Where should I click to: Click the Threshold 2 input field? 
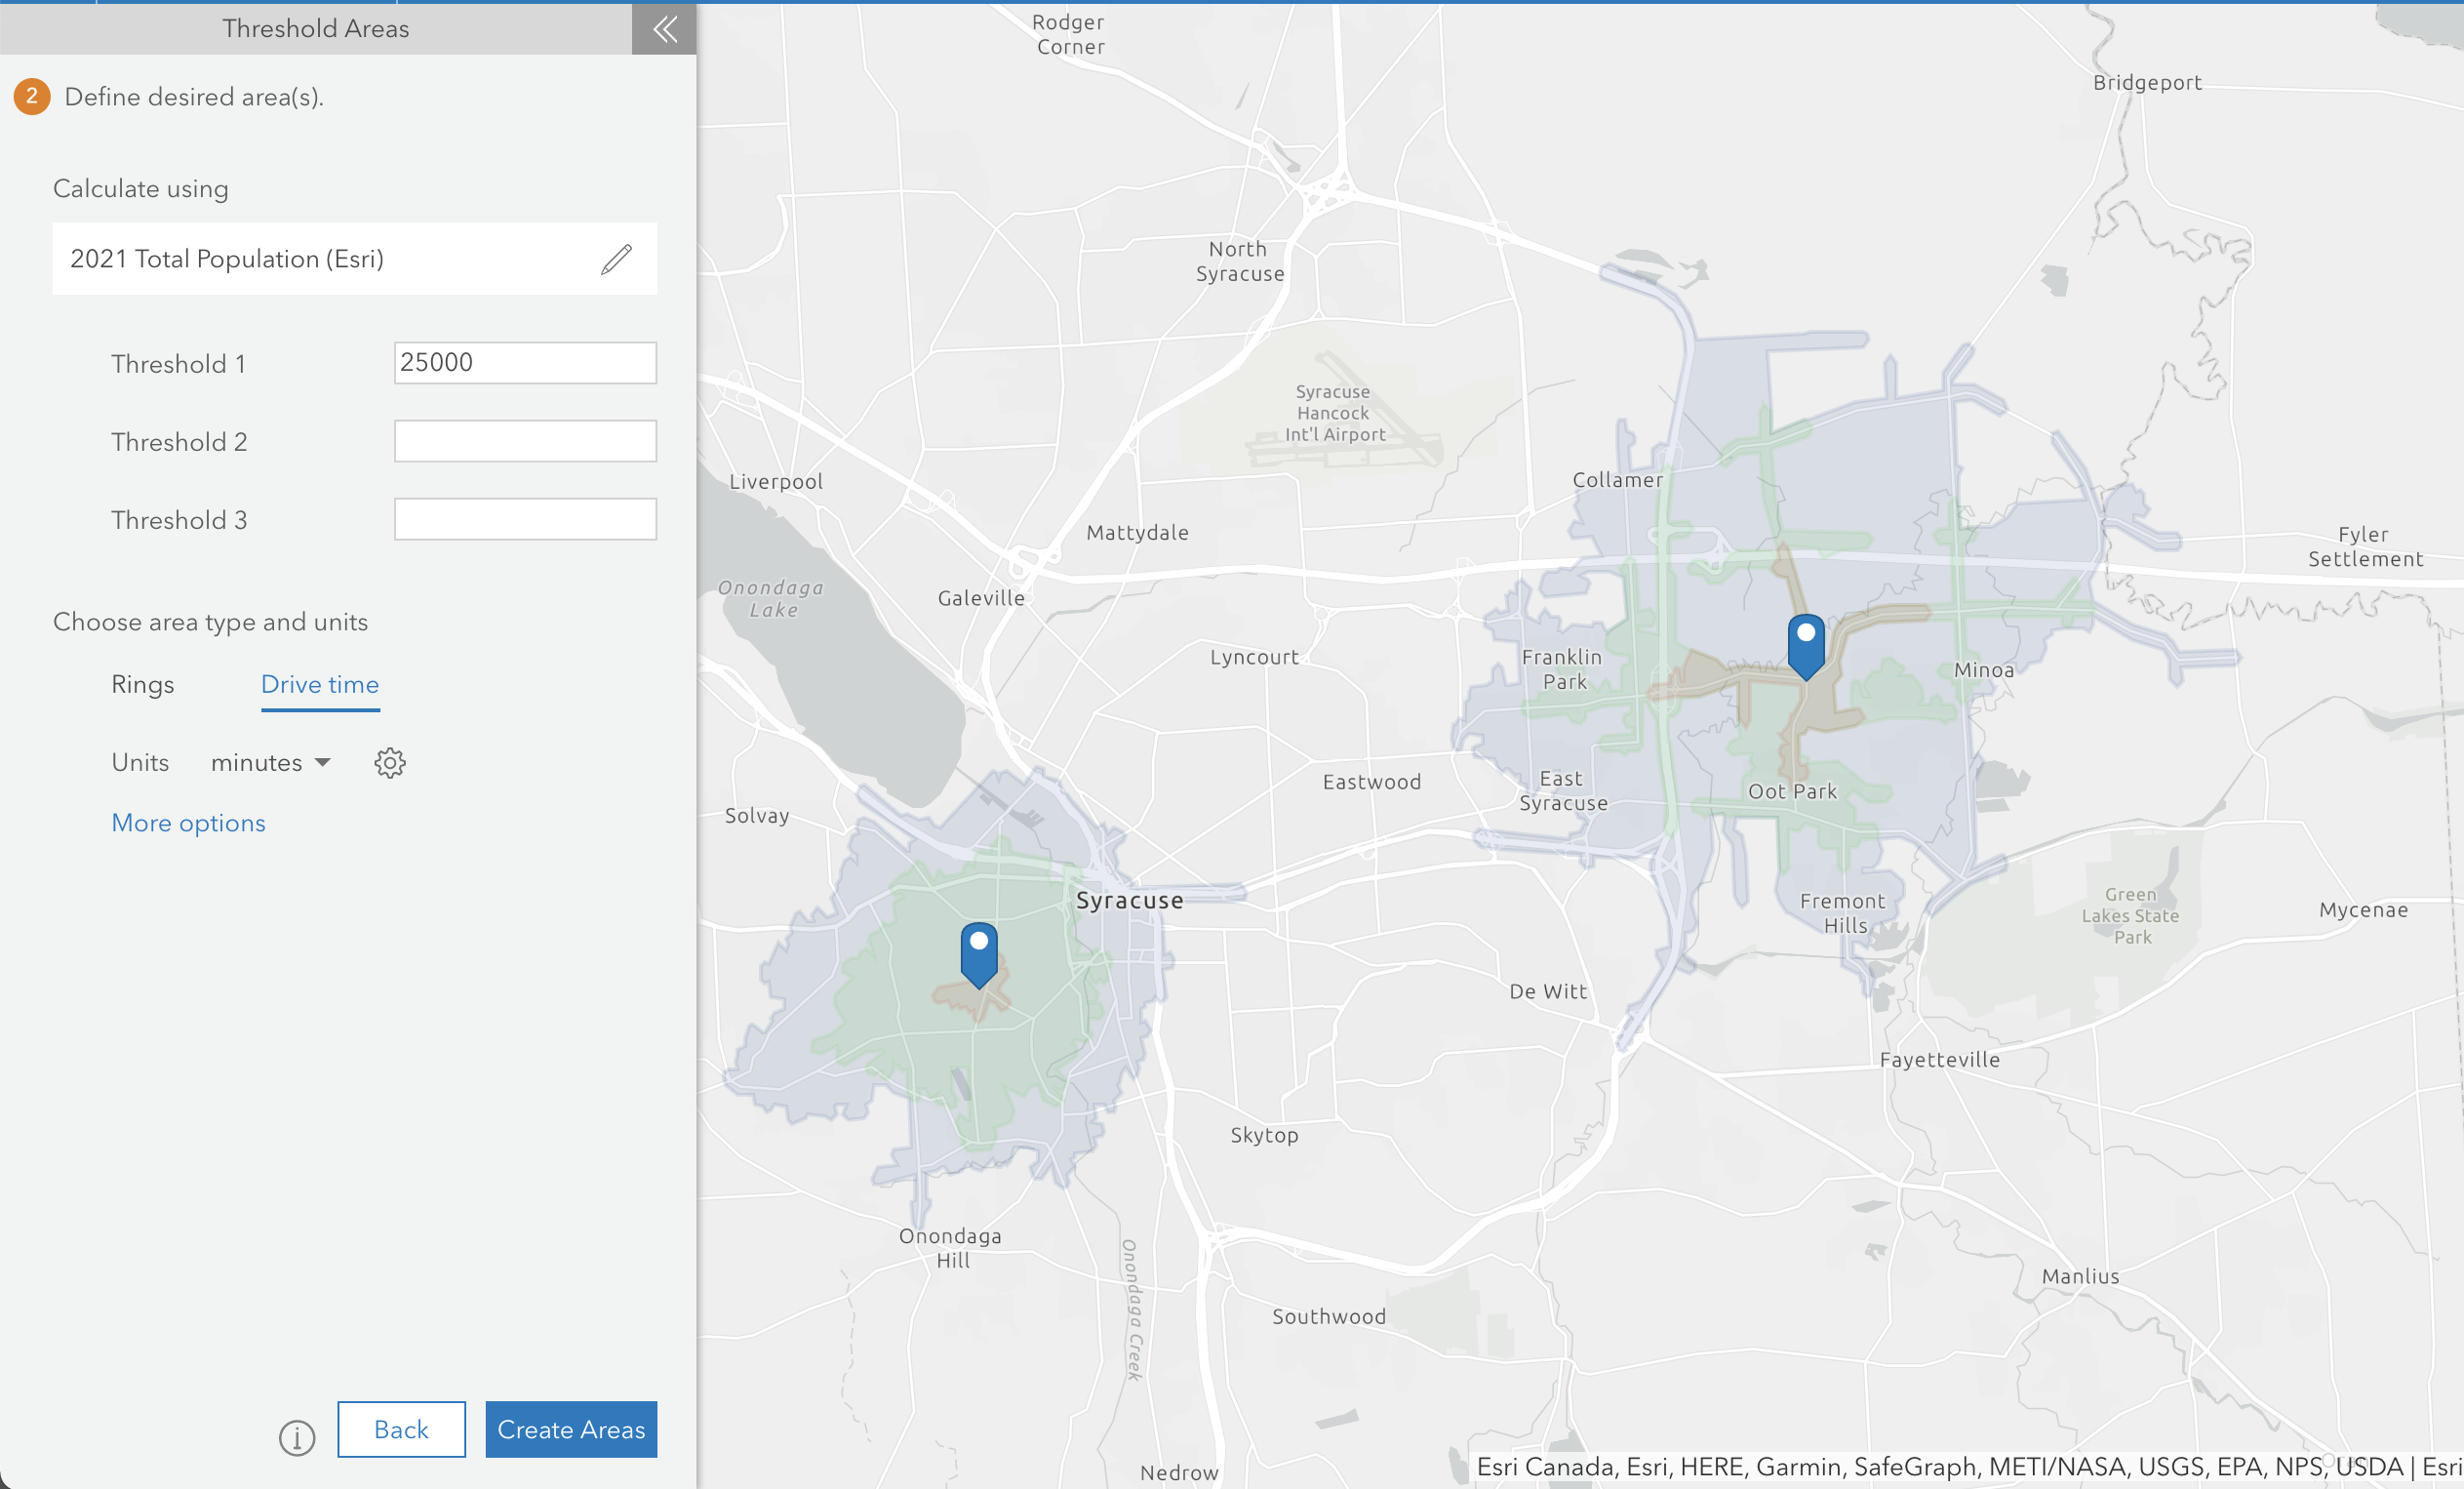tap(525, 441)
